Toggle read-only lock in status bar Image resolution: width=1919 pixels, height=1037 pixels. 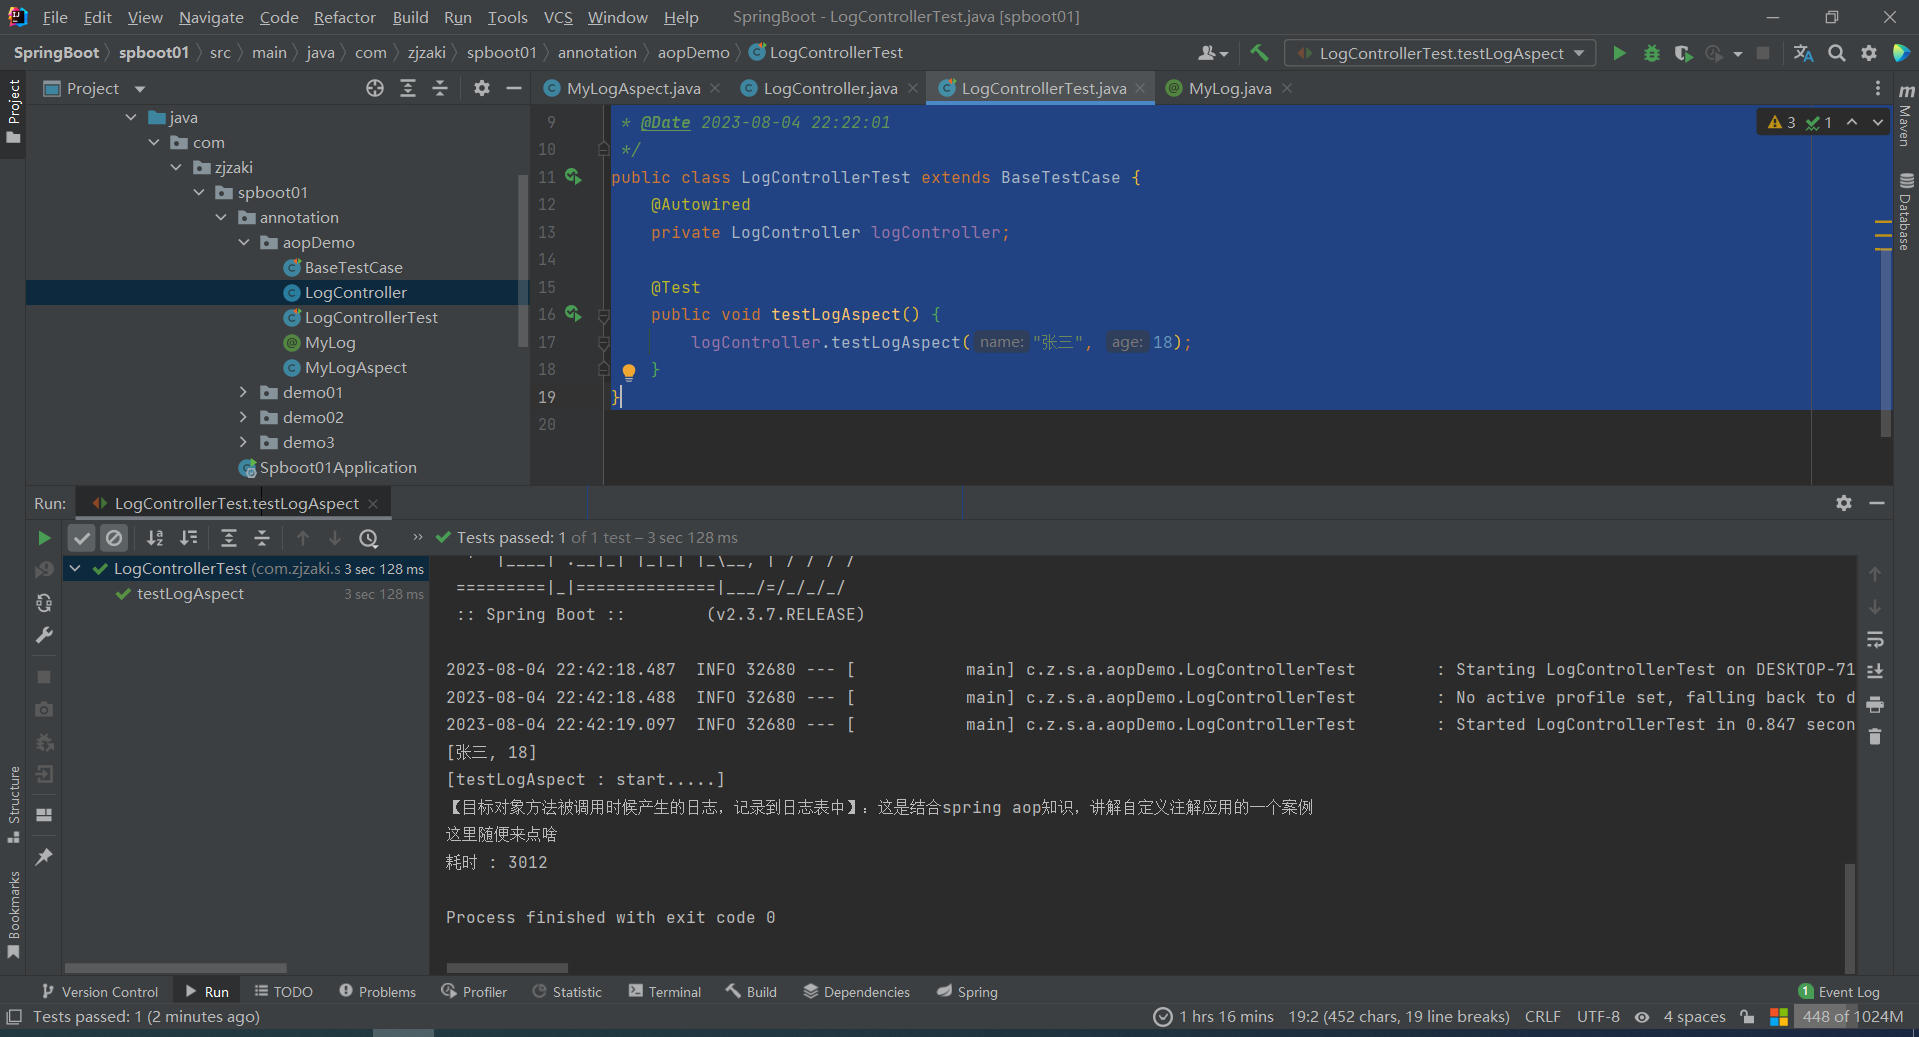coord(1747,1017)
